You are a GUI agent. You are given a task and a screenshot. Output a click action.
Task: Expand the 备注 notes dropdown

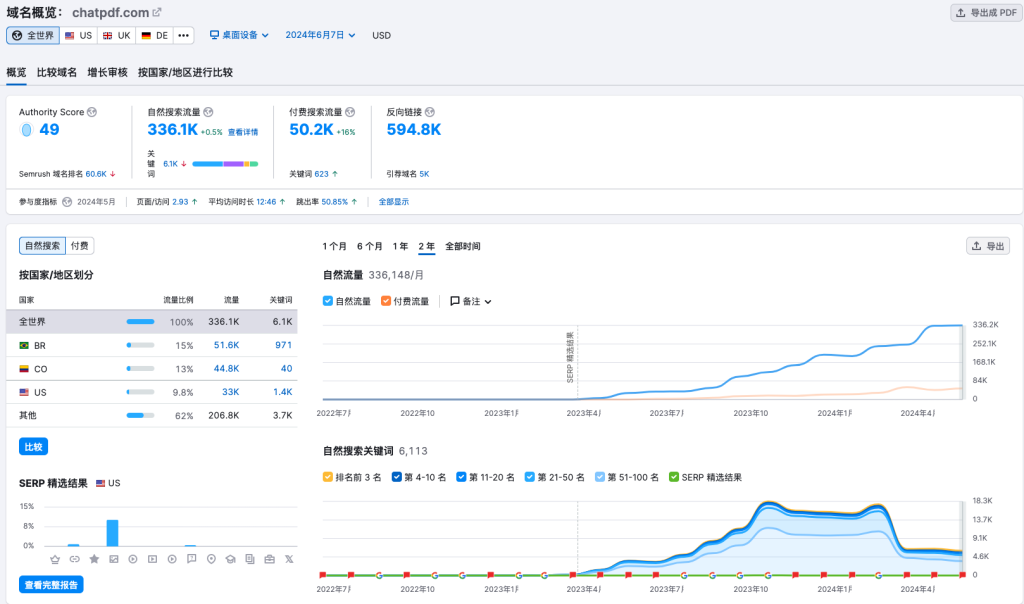pos(471,301)
